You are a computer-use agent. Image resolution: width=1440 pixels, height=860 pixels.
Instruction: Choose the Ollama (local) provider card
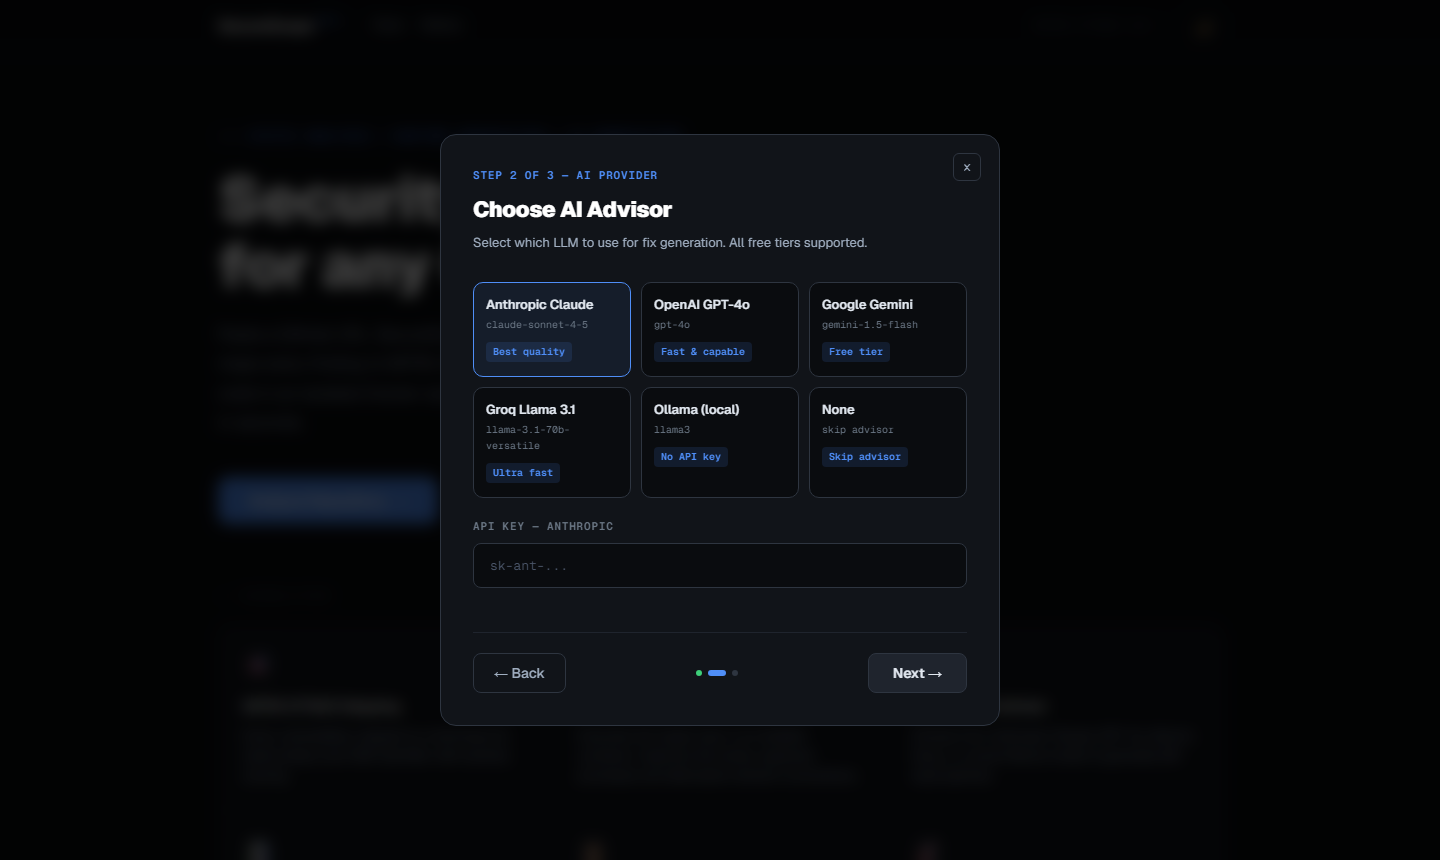coord(720,442)
